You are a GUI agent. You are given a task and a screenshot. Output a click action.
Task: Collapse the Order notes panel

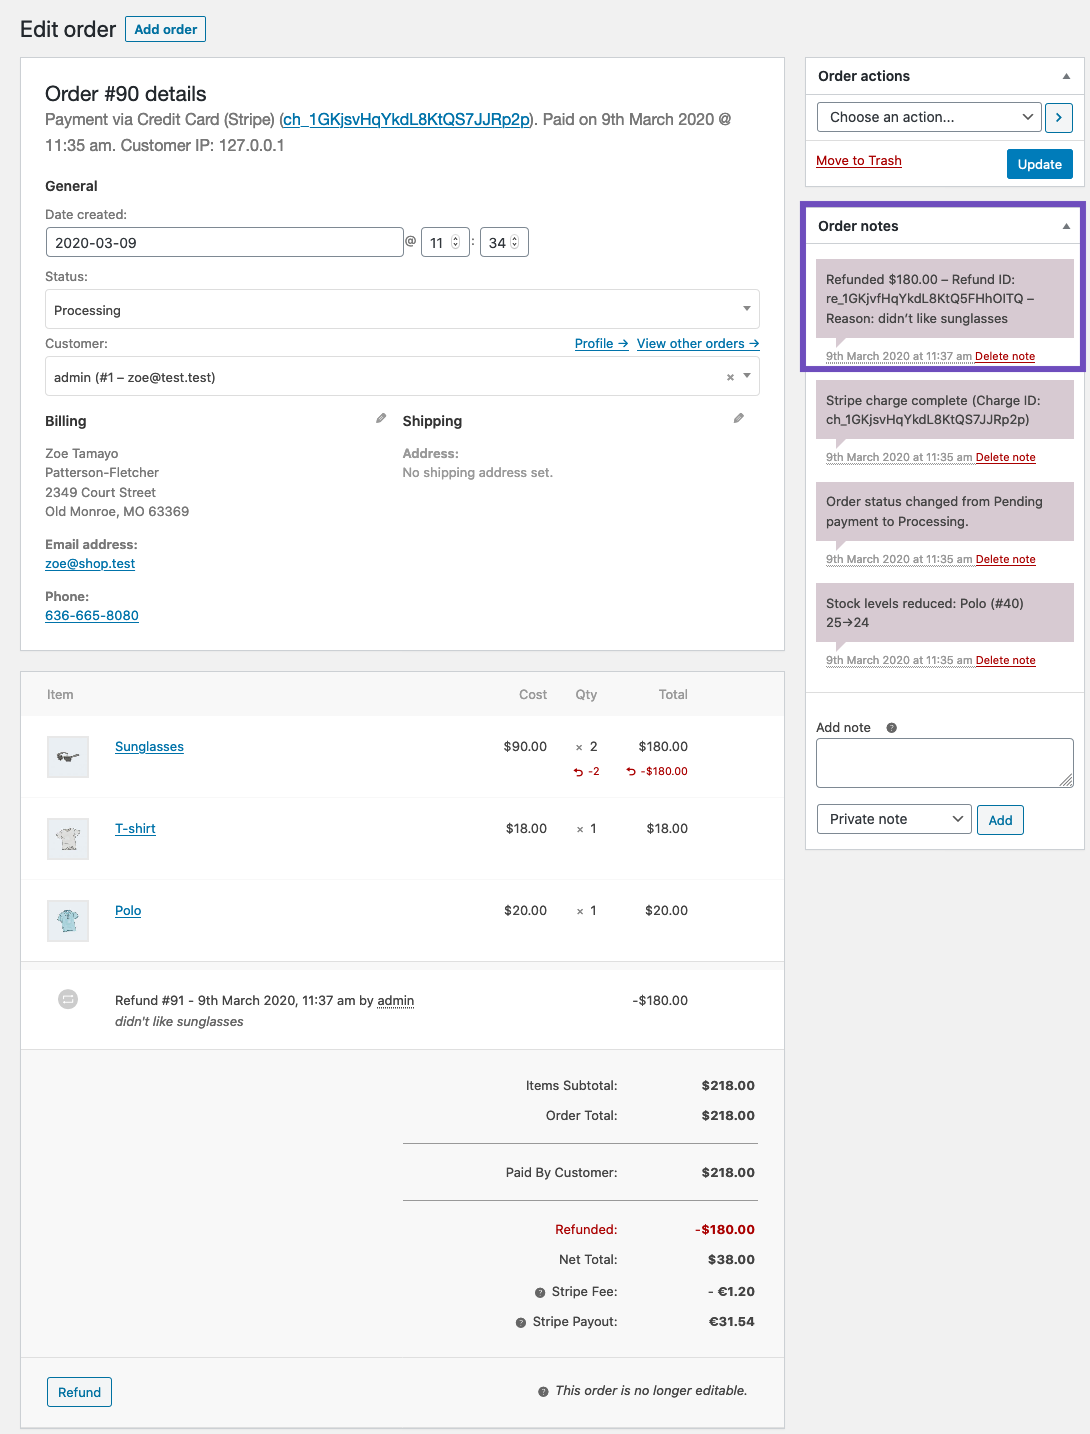(x=1064, y=225)
